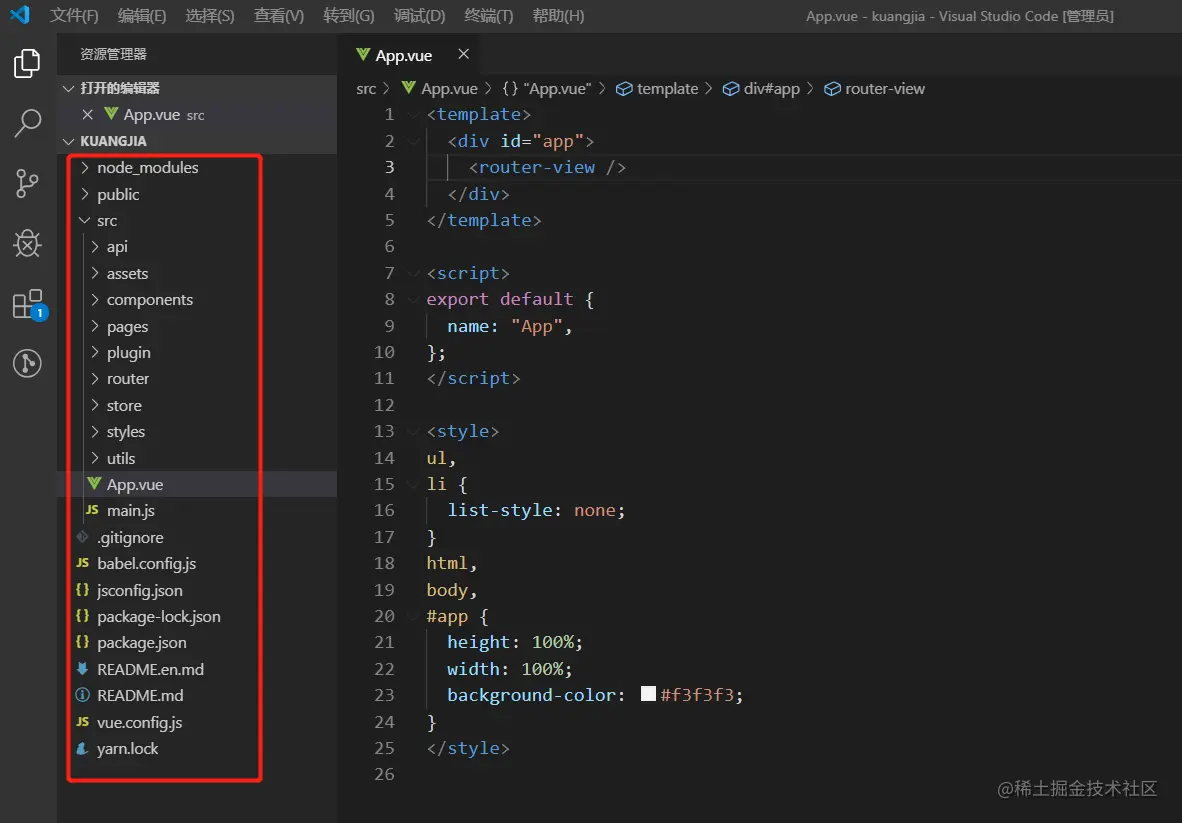Expand the styles folder
This screenshot has width=1182, height=823.
pos(94,431)
